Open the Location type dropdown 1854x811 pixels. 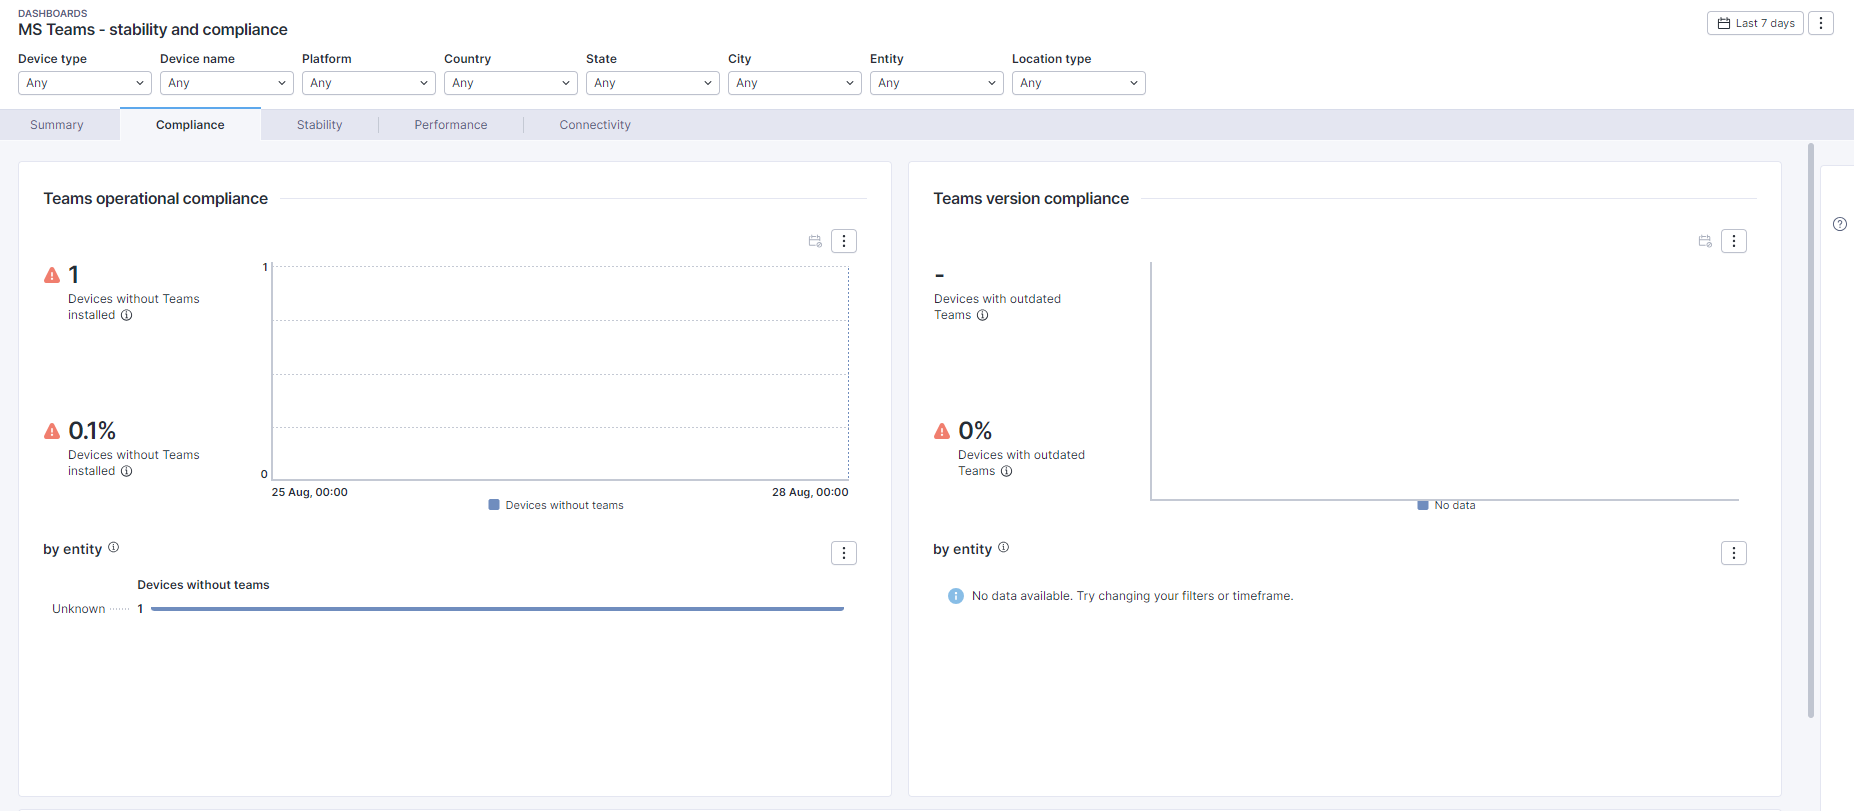[1079, 83]
